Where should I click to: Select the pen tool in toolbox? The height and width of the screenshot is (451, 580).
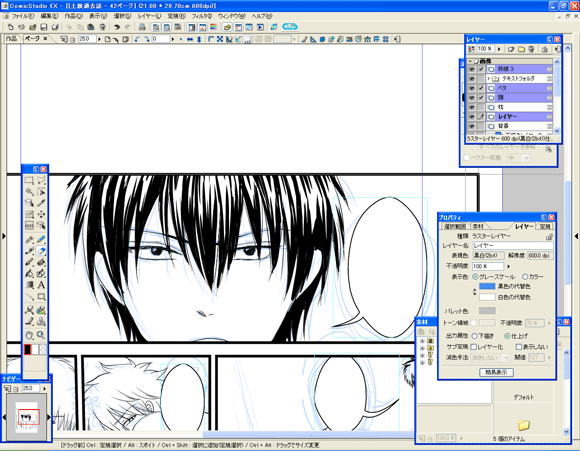29,240
